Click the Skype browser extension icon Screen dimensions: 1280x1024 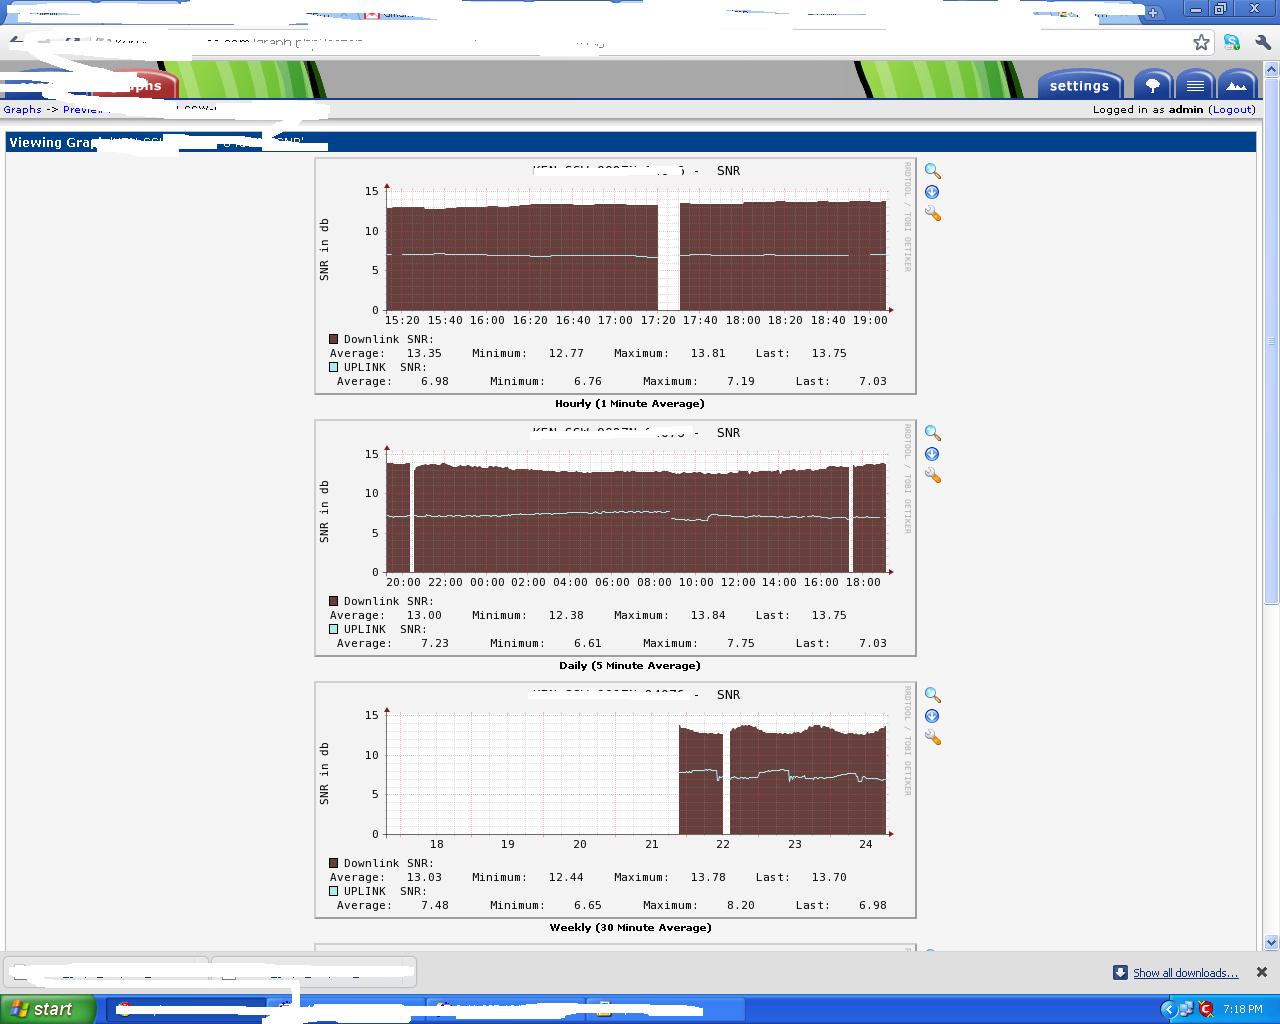tap(1232, 42)
